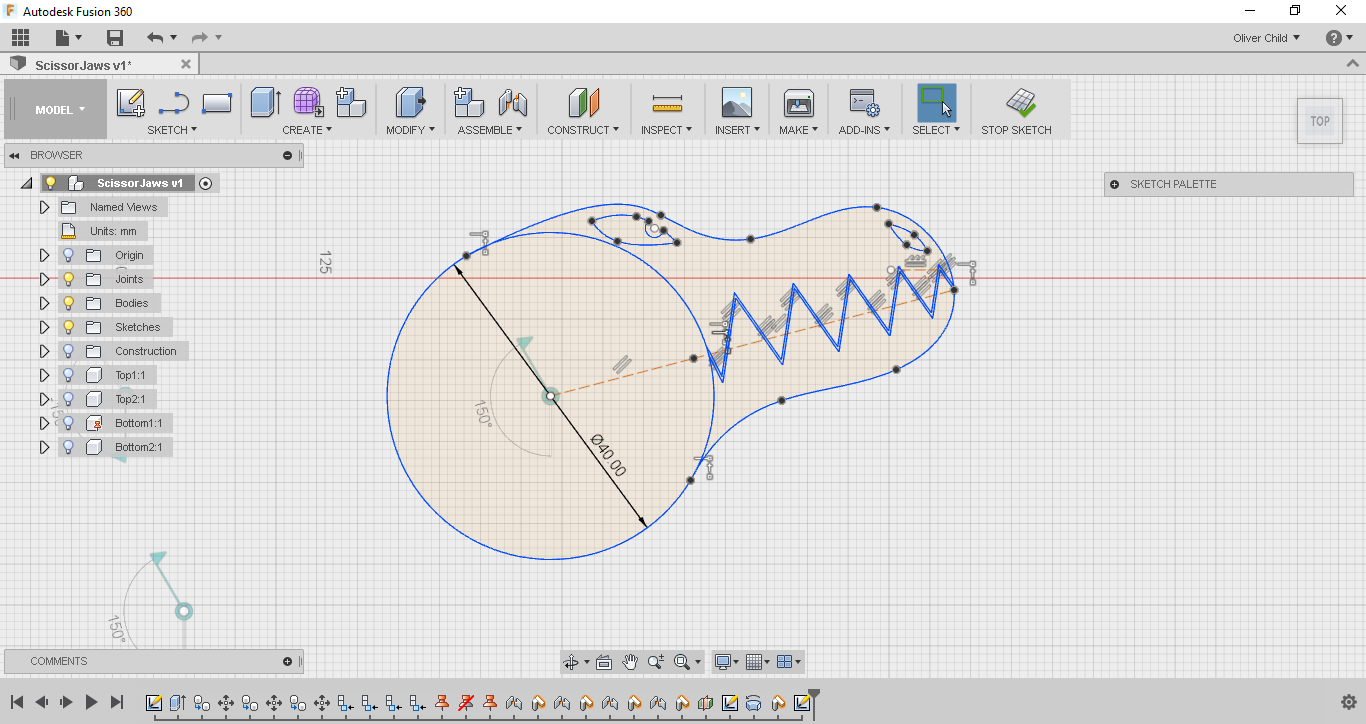Image resolution: width=1366 pixels, height=724 pixels.
Task: Open the Oliver Child account dropdown
Action: coord(1266,38)
